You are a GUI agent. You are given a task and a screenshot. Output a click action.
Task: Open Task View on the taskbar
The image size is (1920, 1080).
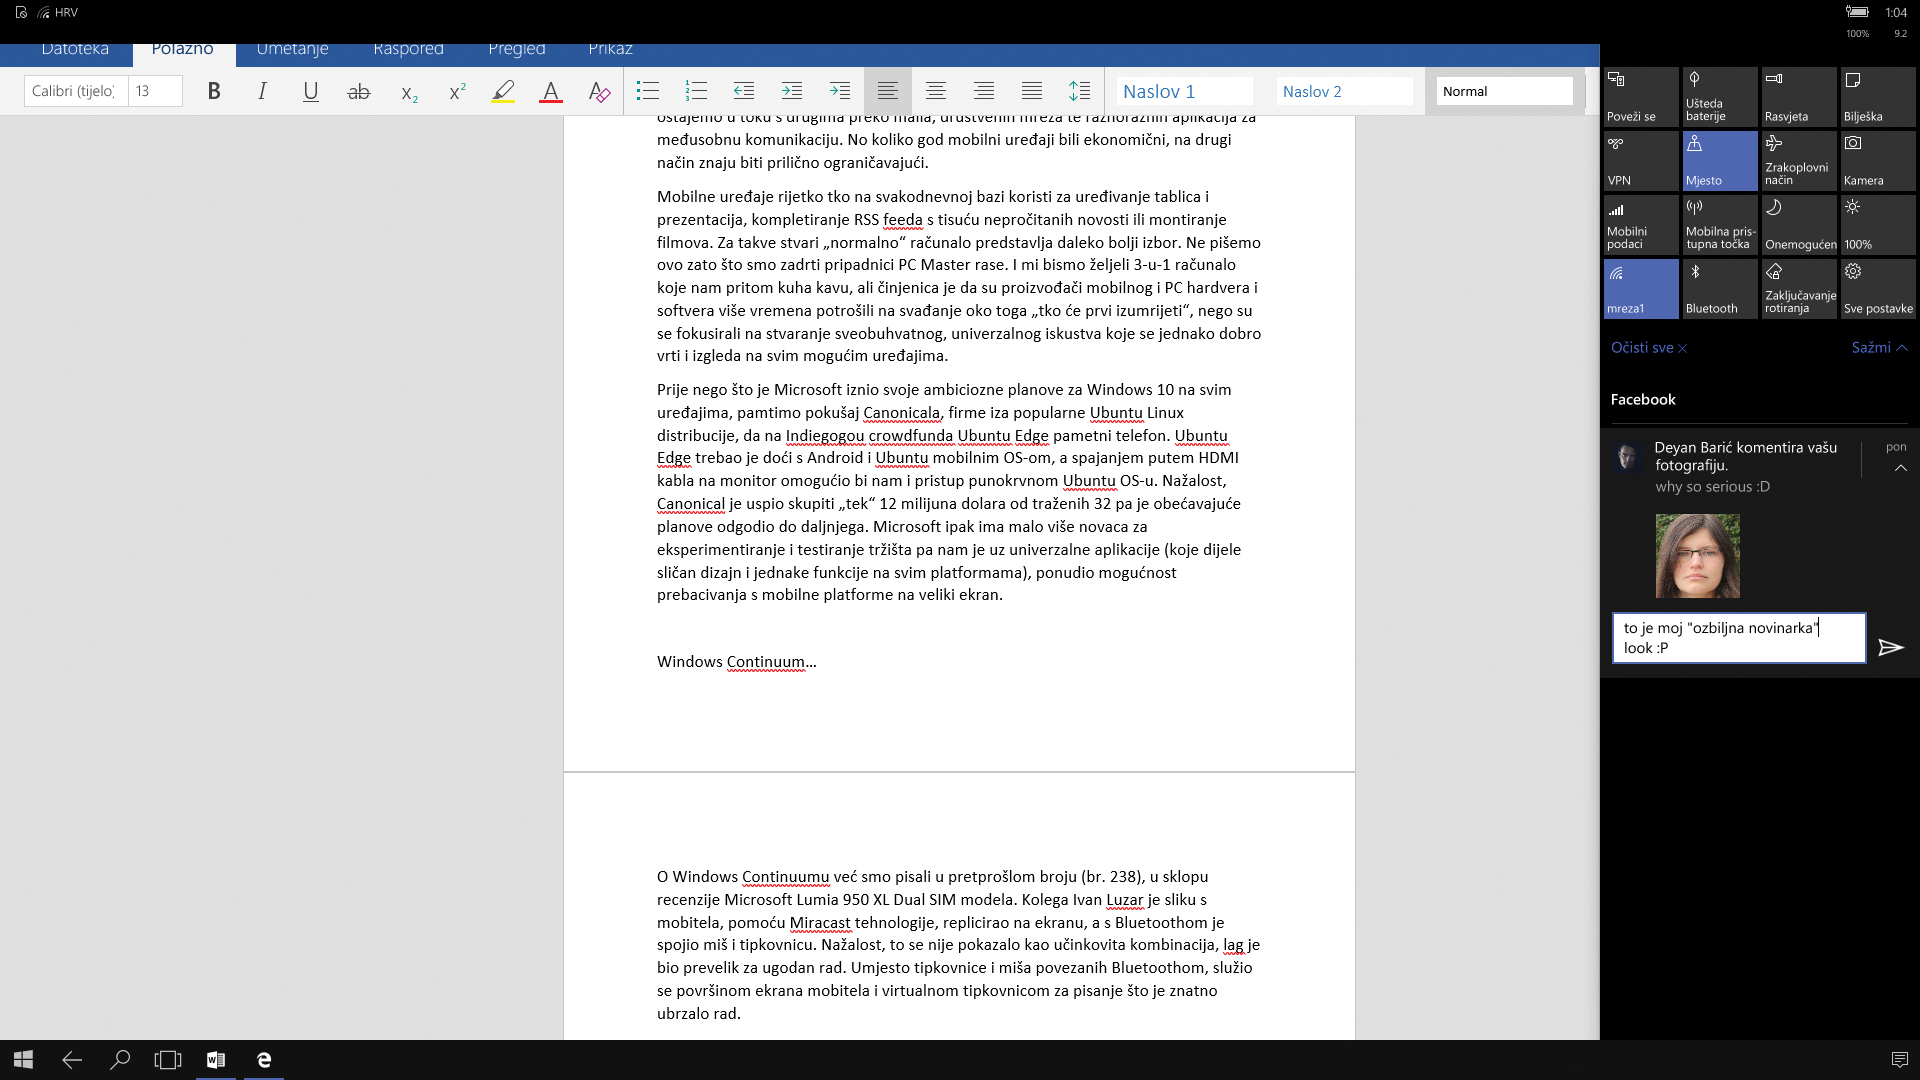pos(168,1060)
